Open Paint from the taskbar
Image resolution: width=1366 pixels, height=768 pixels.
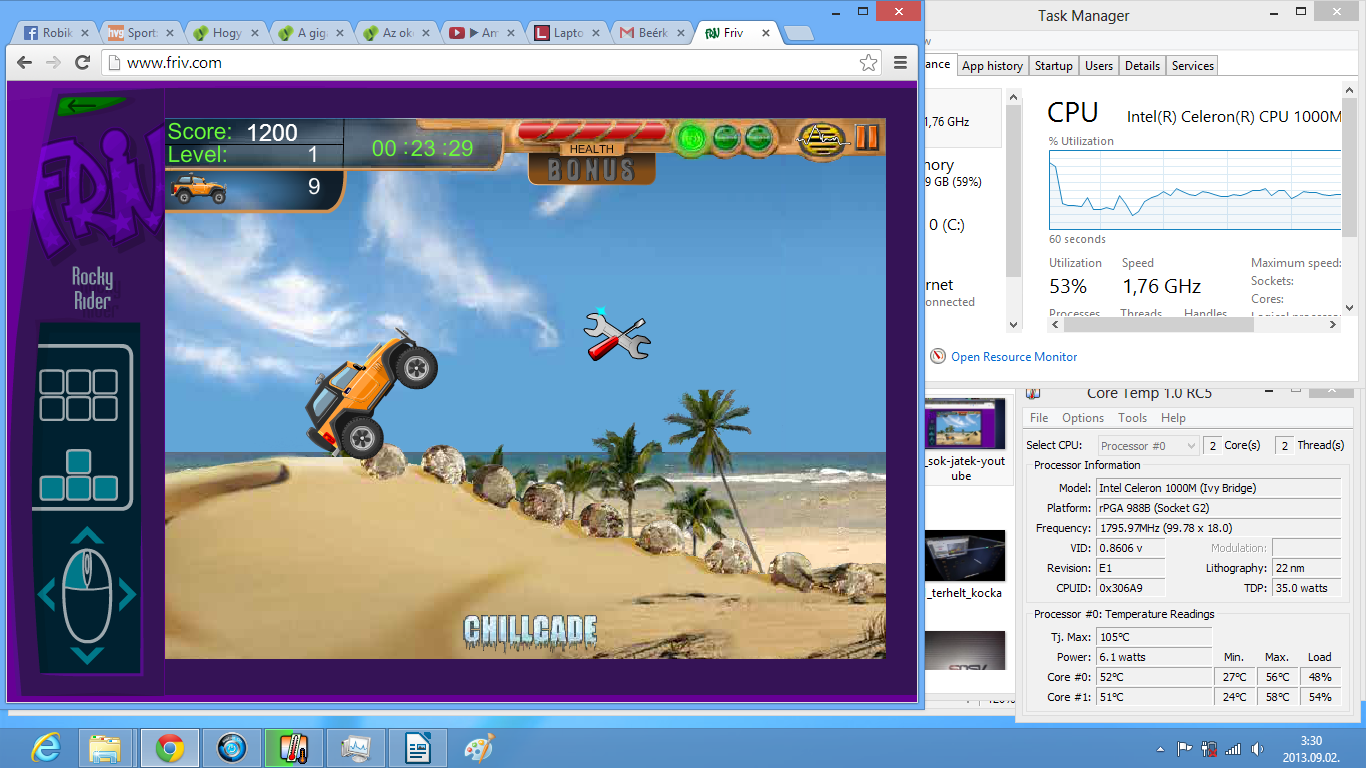[480, 748]
